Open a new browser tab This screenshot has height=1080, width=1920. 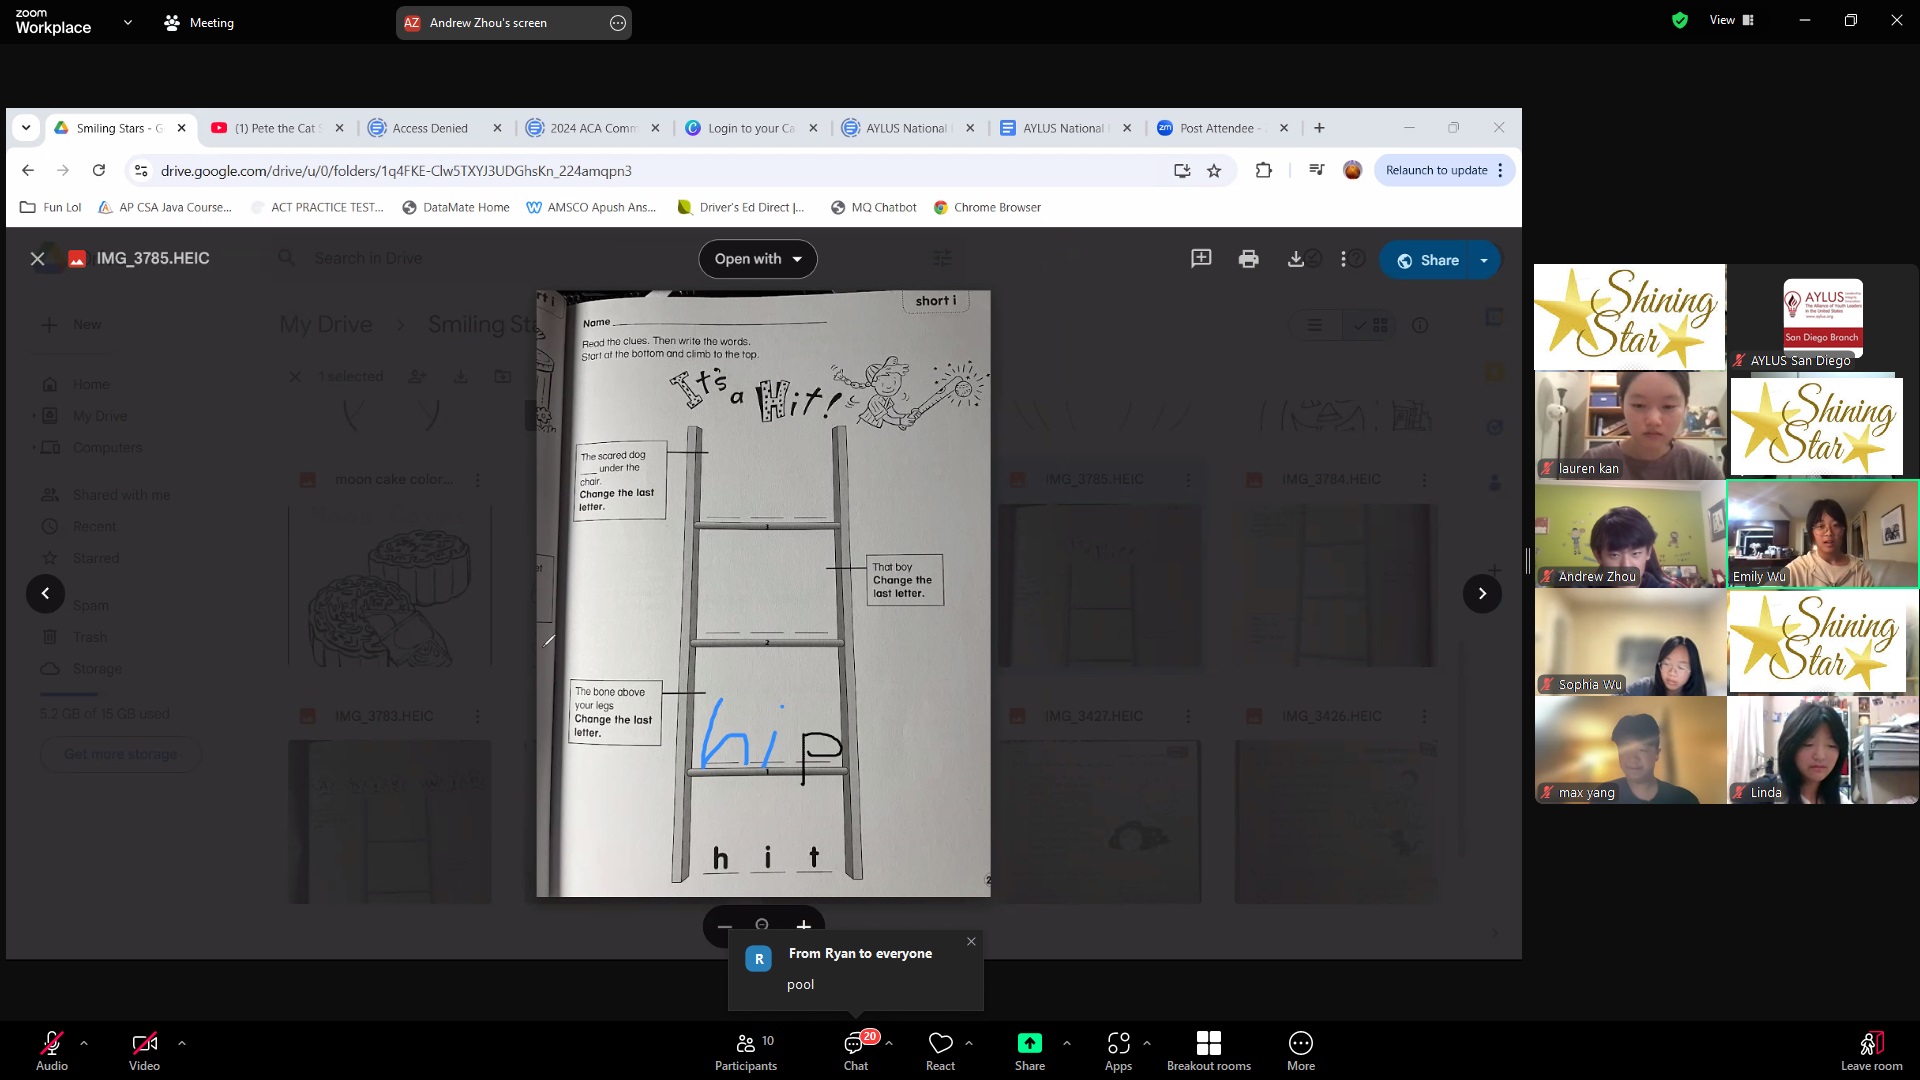coord(1319,128)
